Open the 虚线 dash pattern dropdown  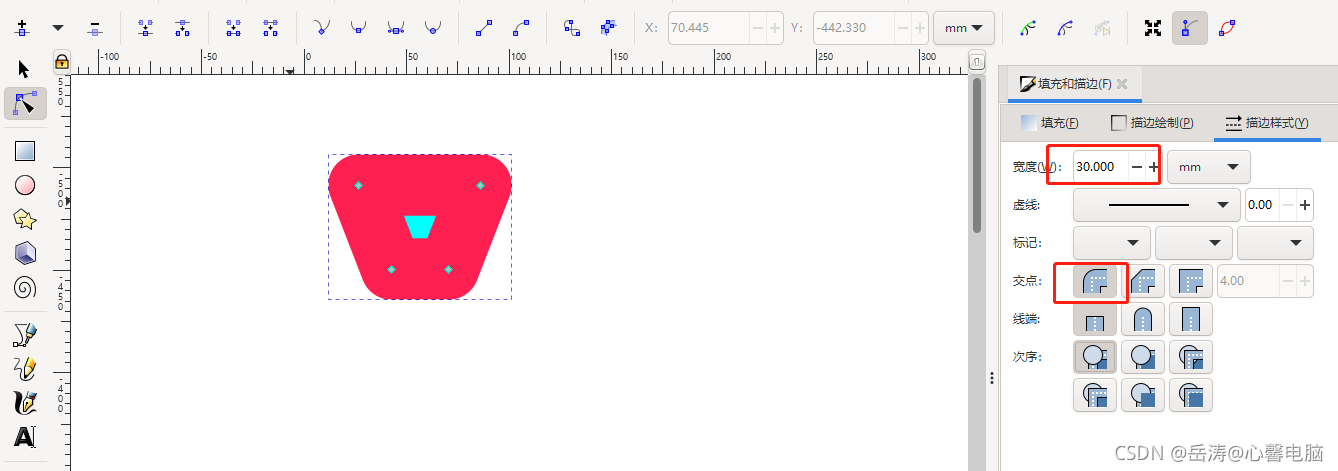(1156, 205)
